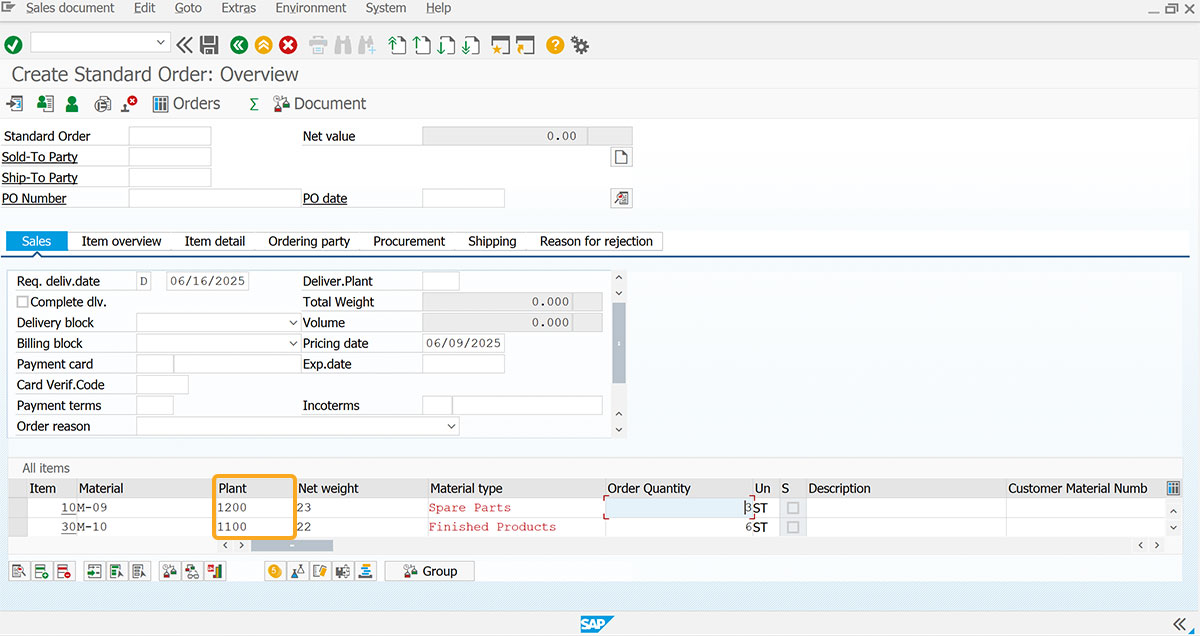Click the PO date label link
This screenshot has height=636, width=1200.
click(325, 198)
